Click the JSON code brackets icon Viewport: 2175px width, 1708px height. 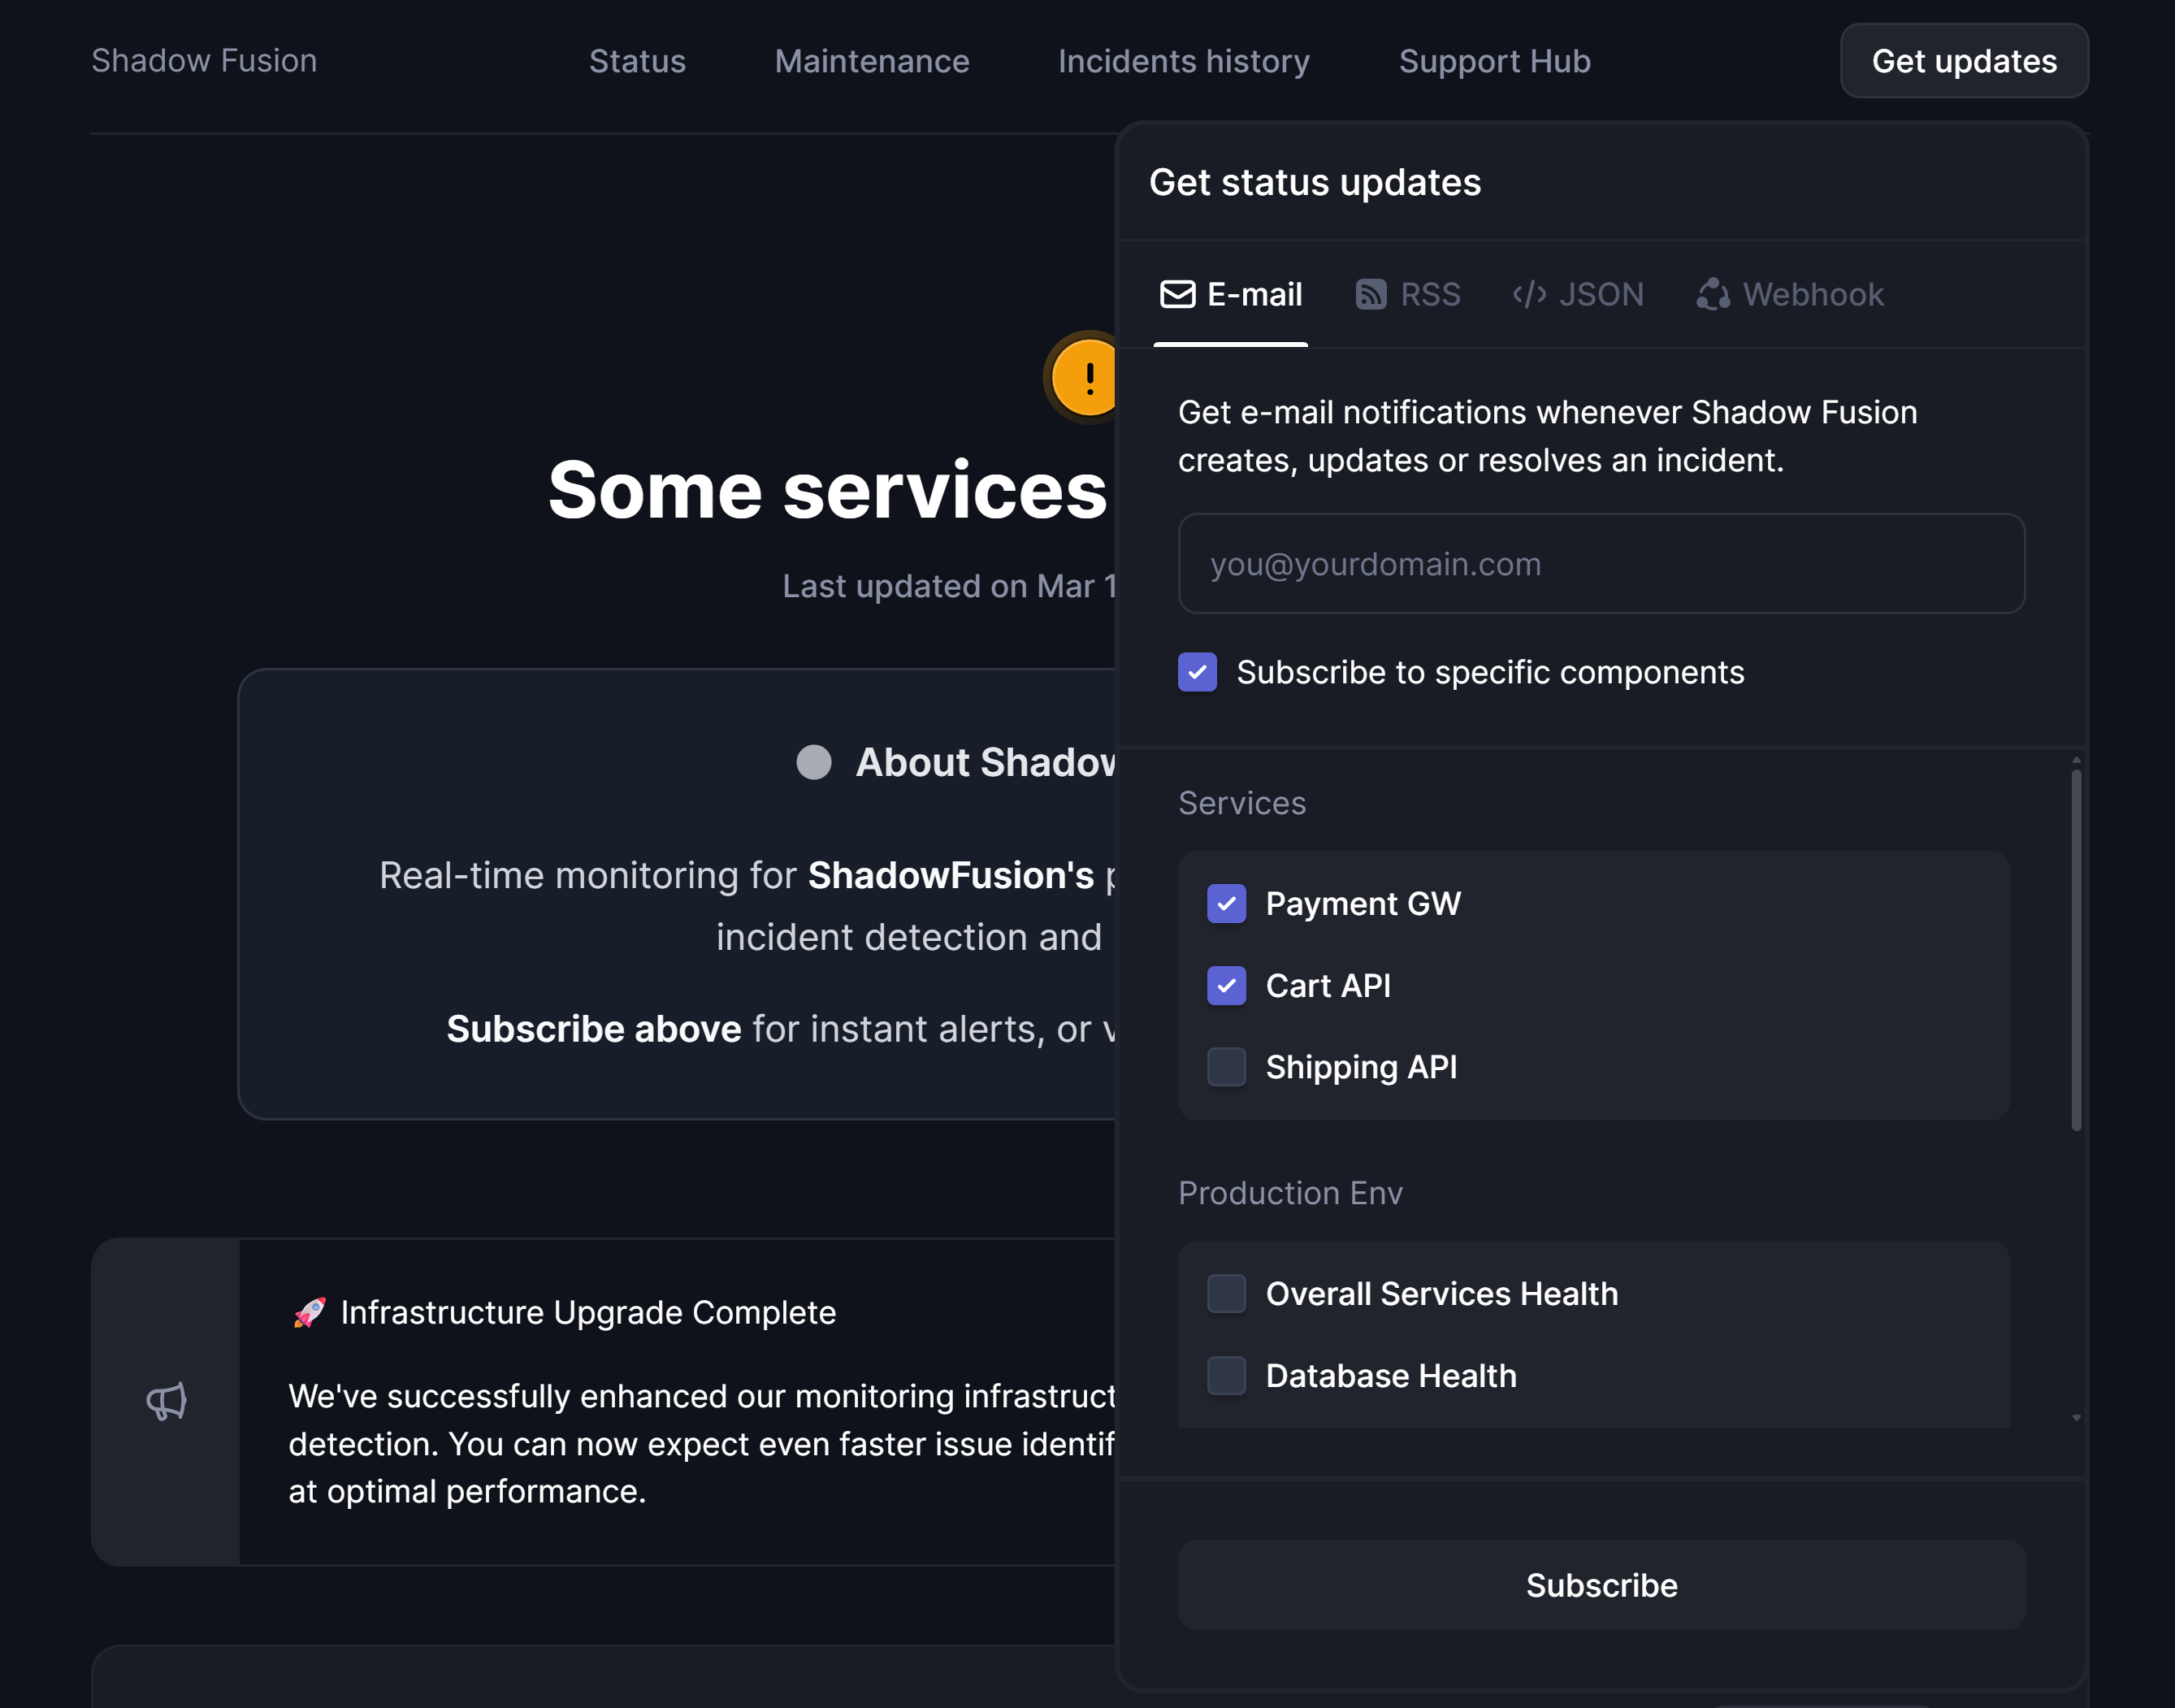coord(1529,294)
